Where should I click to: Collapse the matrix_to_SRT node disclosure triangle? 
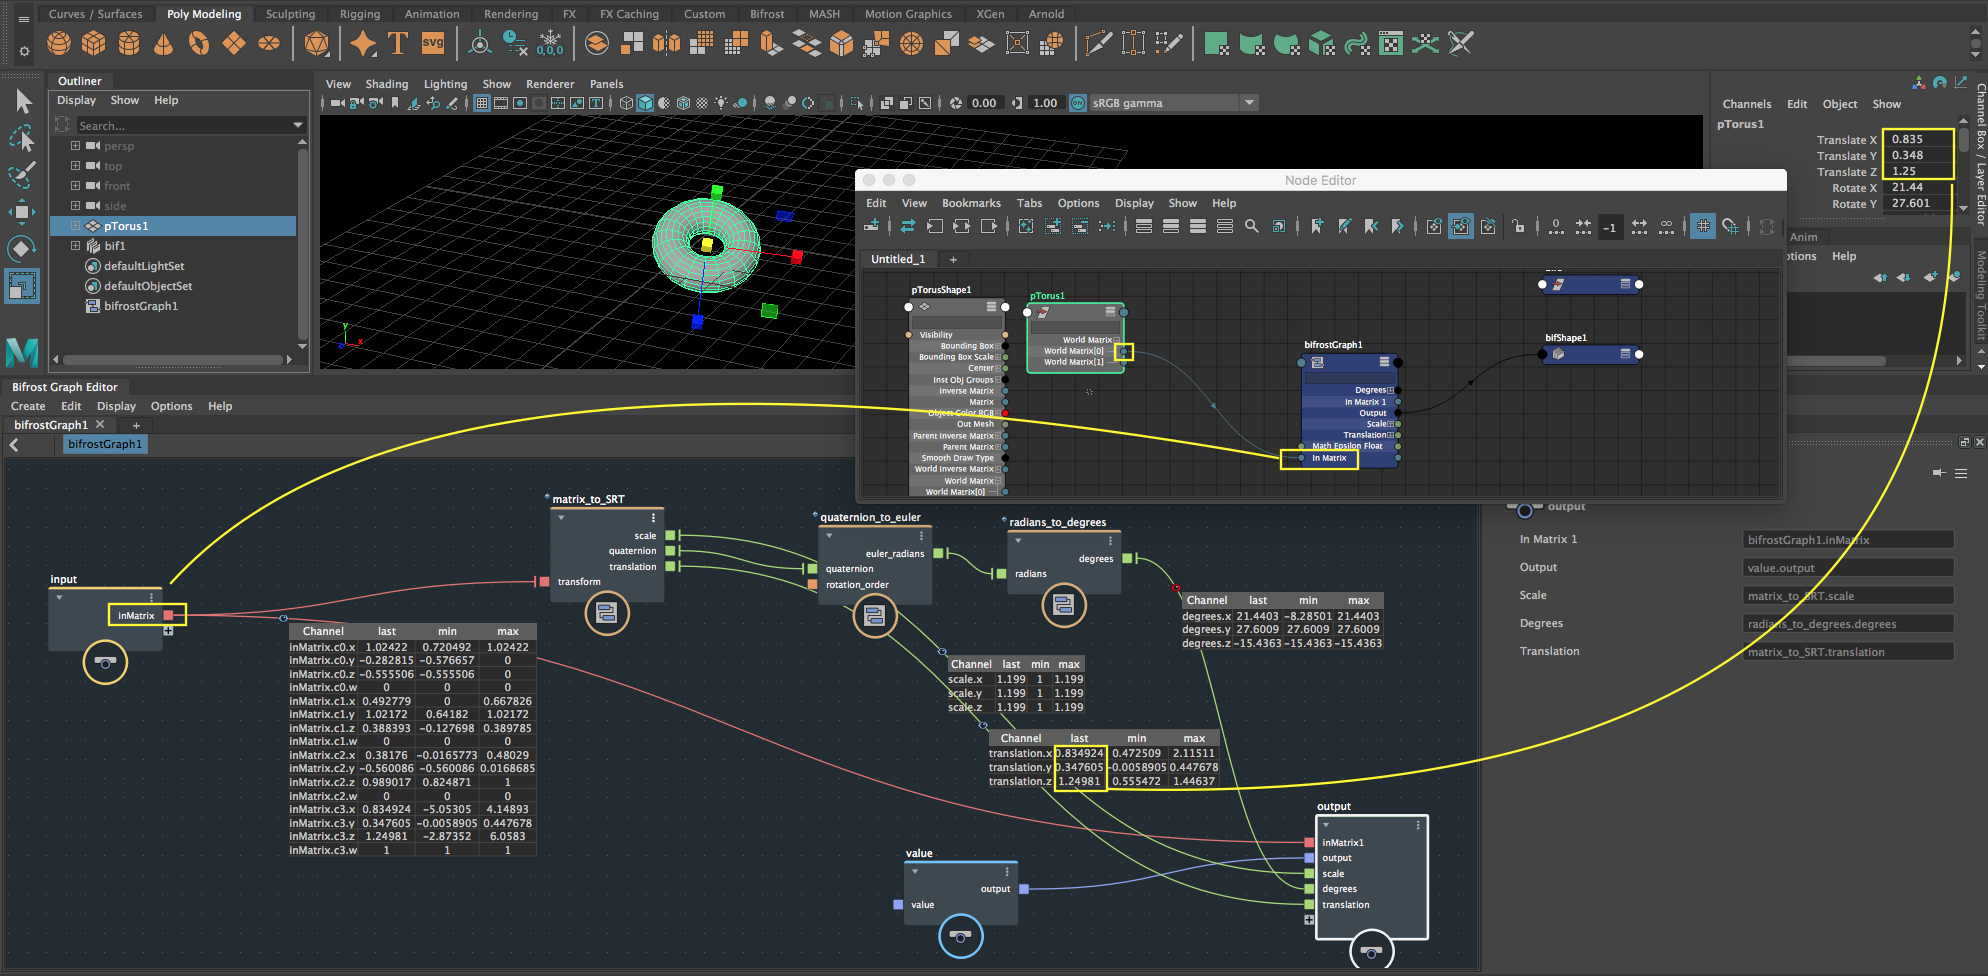click(x=560, y=518)
